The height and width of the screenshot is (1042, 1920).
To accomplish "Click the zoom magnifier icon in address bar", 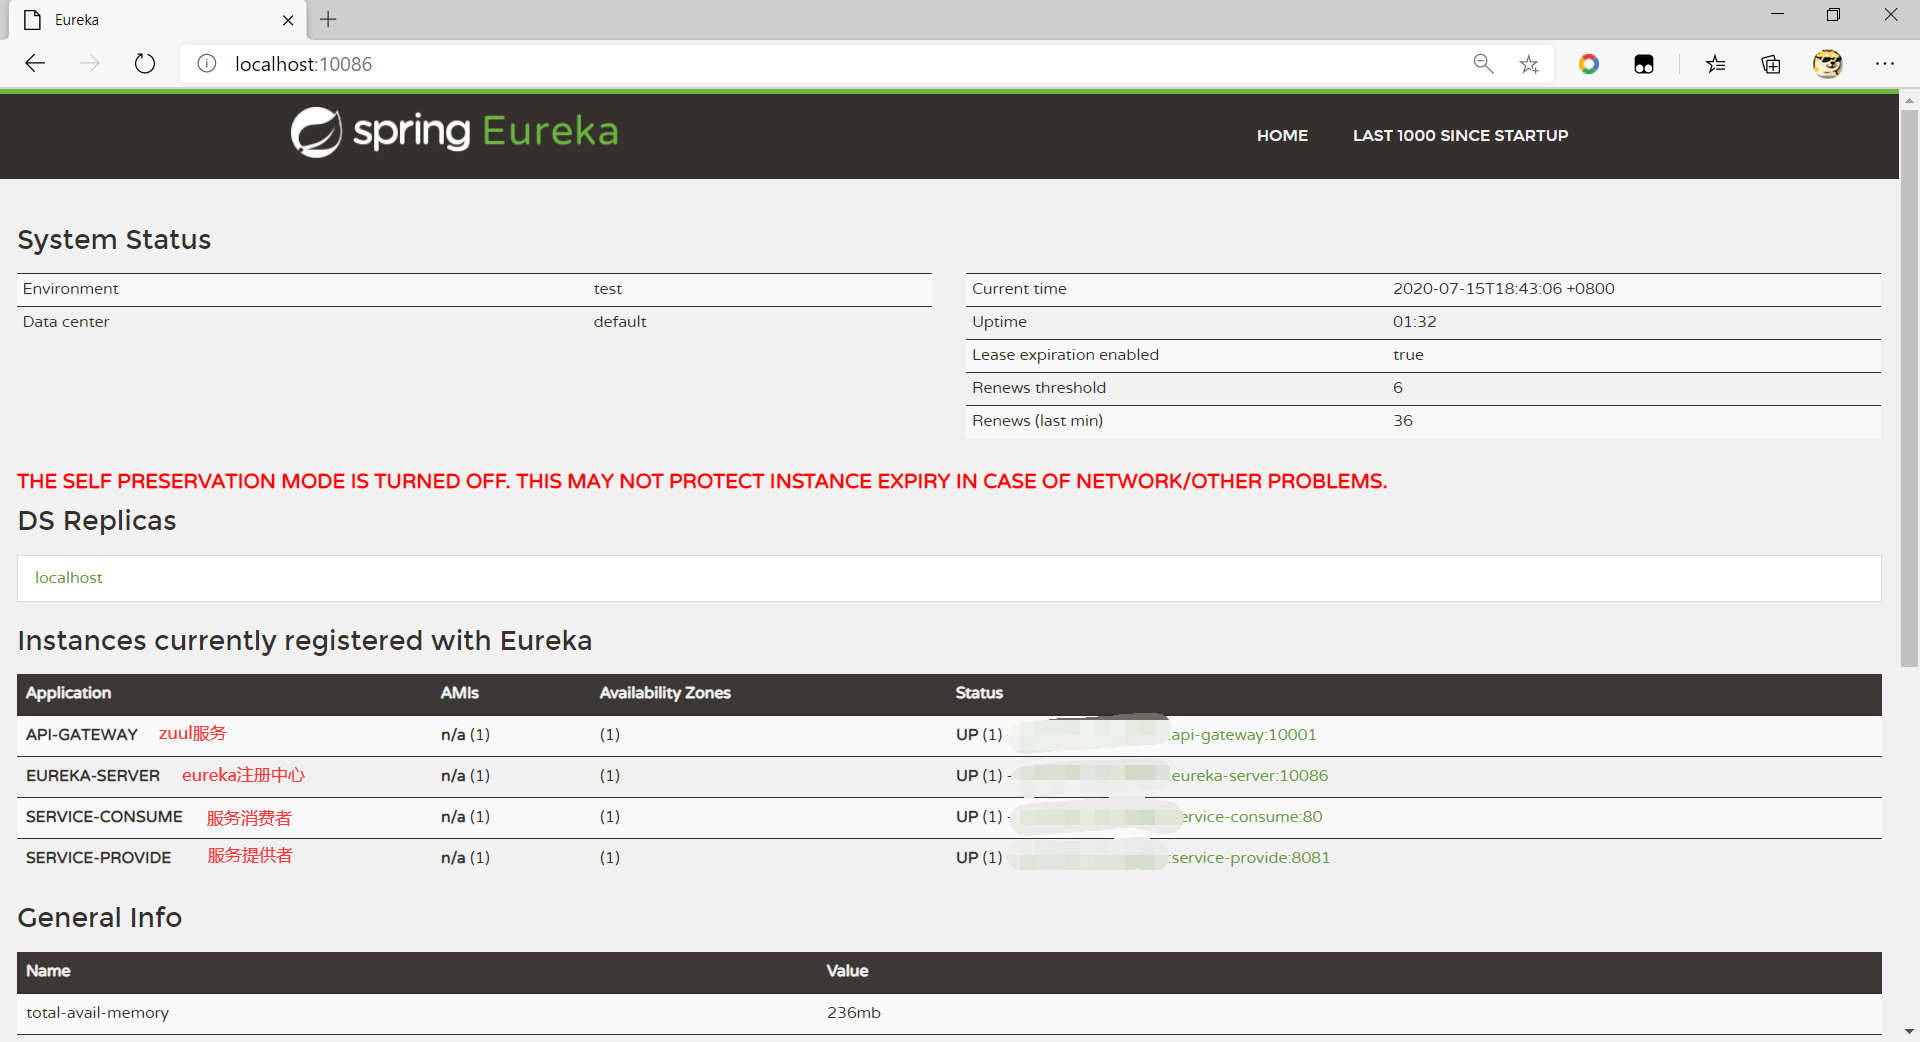I will (1483, 64).
